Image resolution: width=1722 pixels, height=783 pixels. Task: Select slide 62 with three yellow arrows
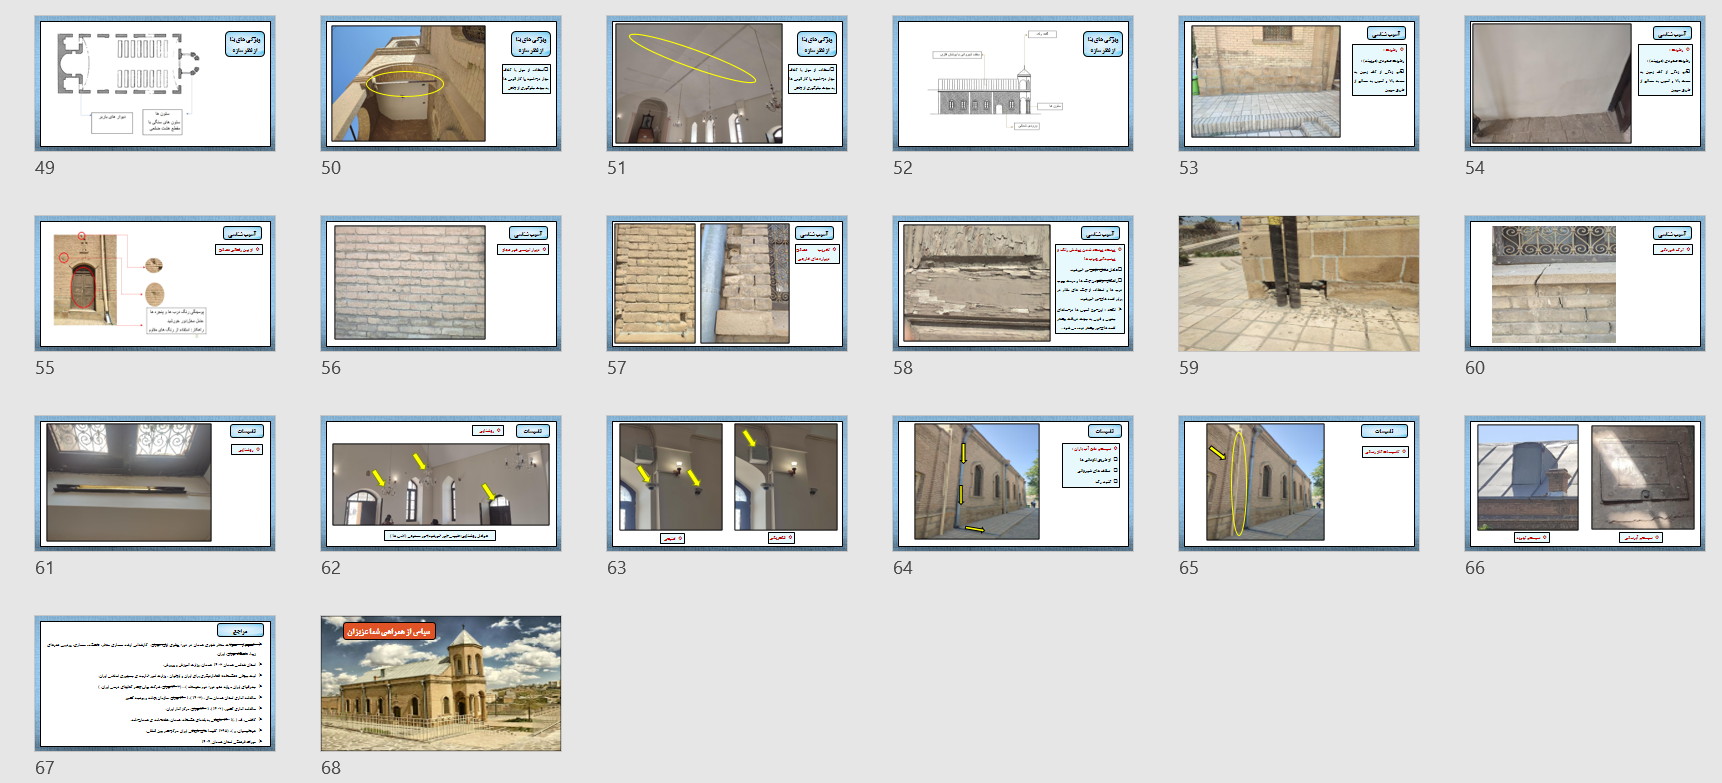pos(441,483)
